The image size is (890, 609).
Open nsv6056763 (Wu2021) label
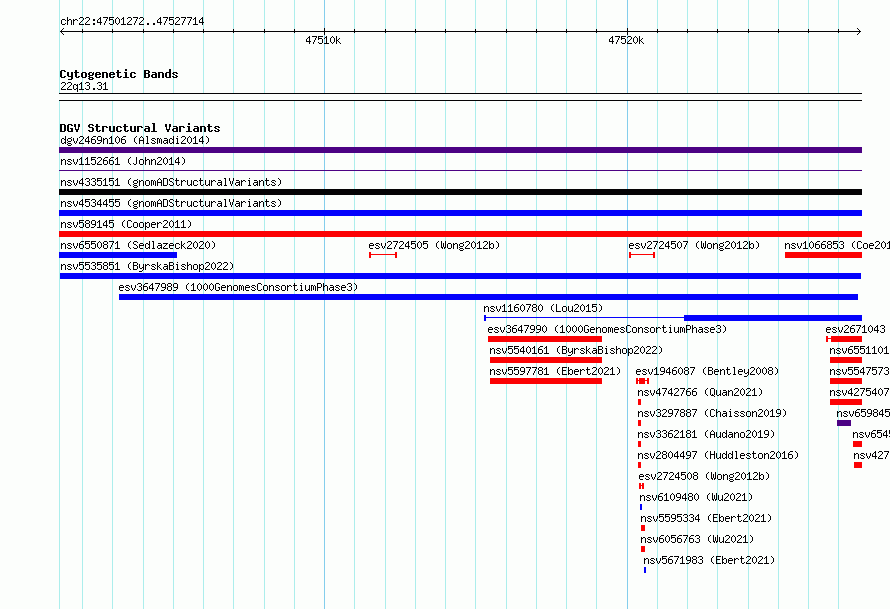coord(698,539)
